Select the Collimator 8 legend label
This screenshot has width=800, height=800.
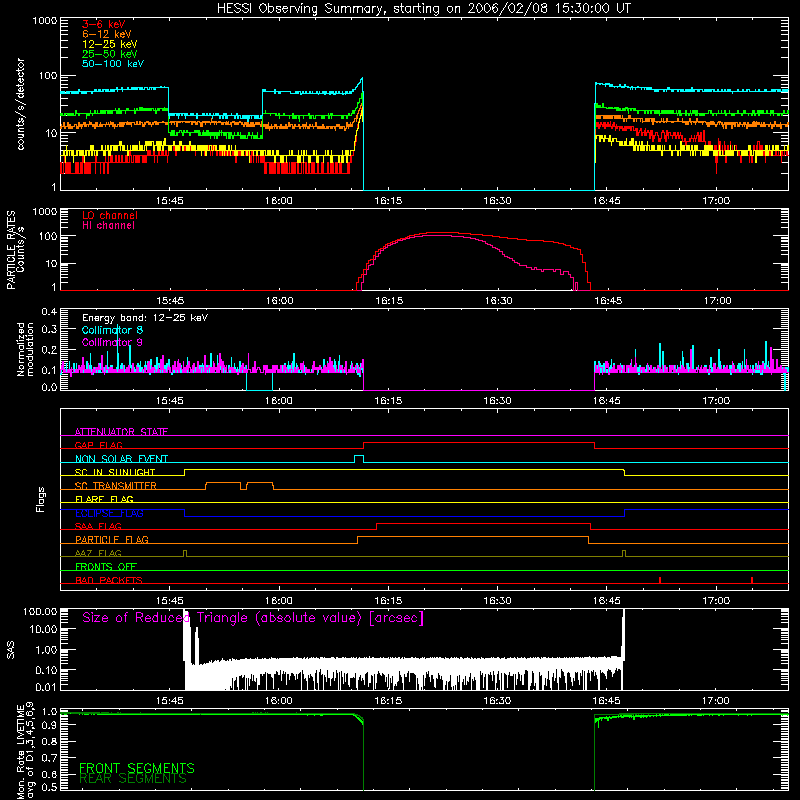tap(112, 330)
